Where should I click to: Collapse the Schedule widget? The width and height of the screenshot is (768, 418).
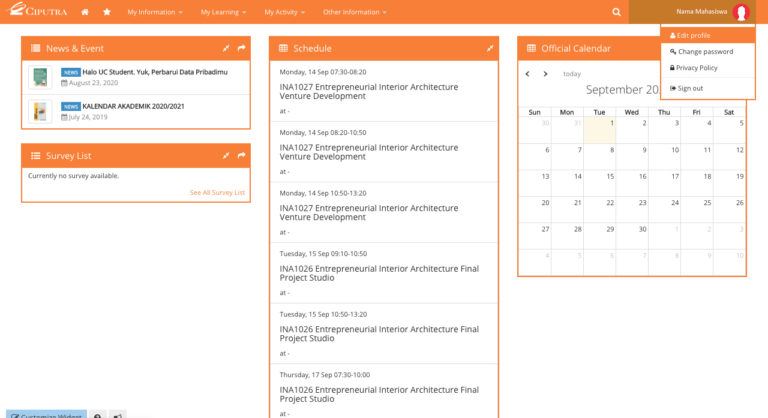point(490,48)
